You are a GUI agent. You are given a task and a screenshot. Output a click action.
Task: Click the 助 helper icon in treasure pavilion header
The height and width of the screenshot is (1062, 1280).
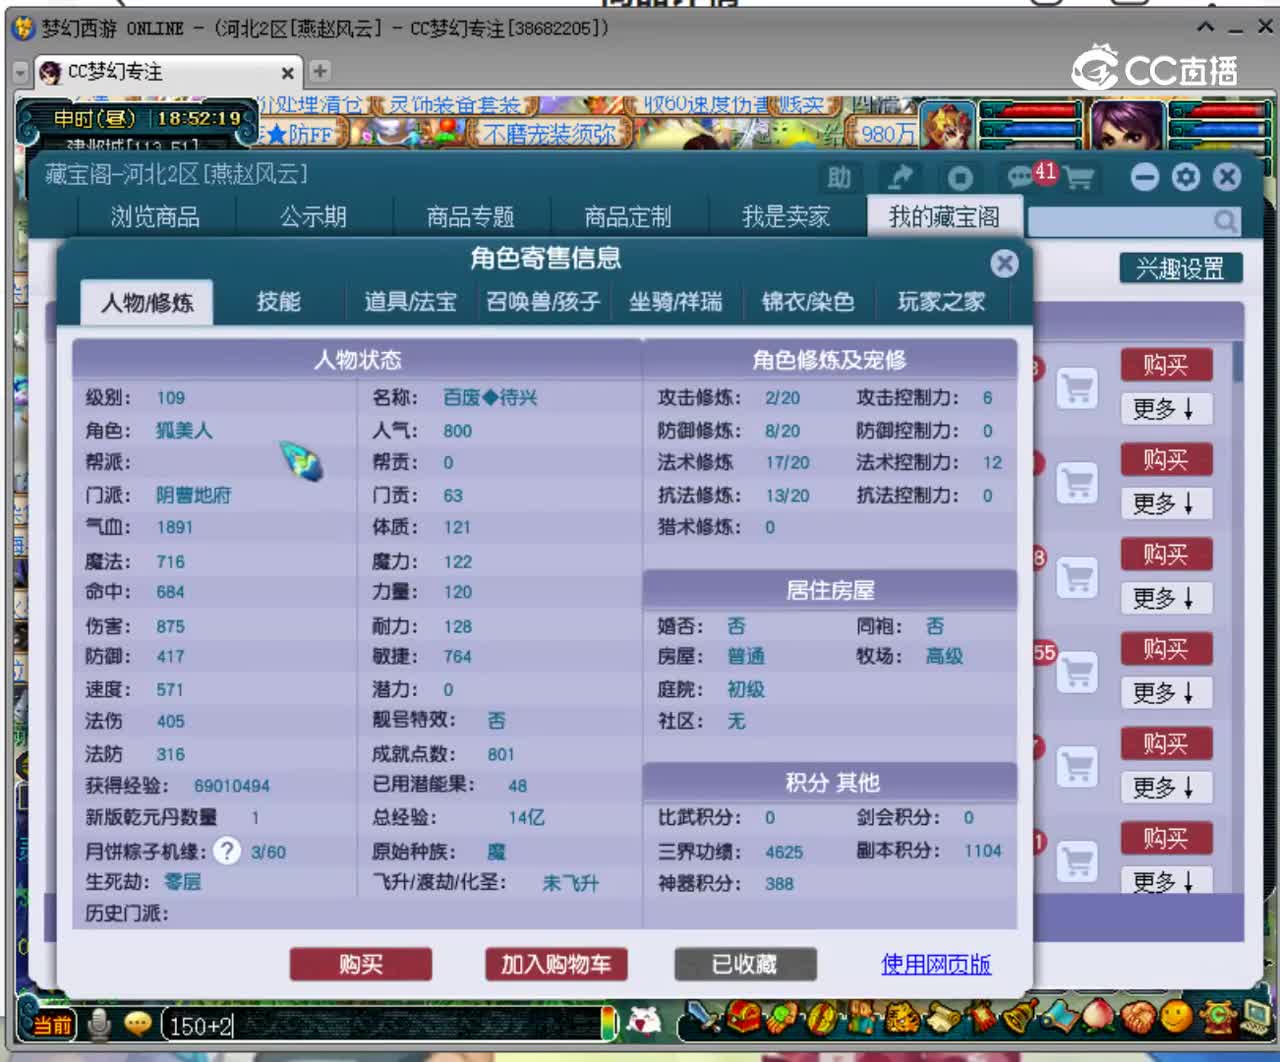click(838, 178)
